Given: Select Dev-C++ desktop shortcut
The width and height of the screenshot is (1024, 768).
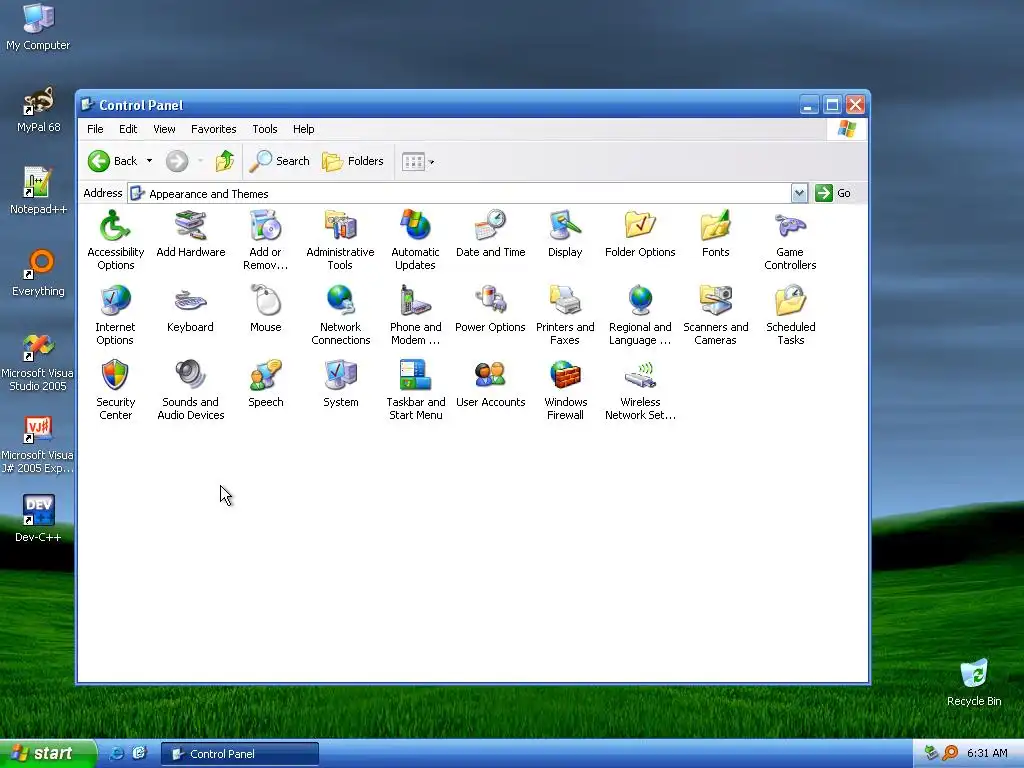Looking at the screenshot, I should [38, 520].
